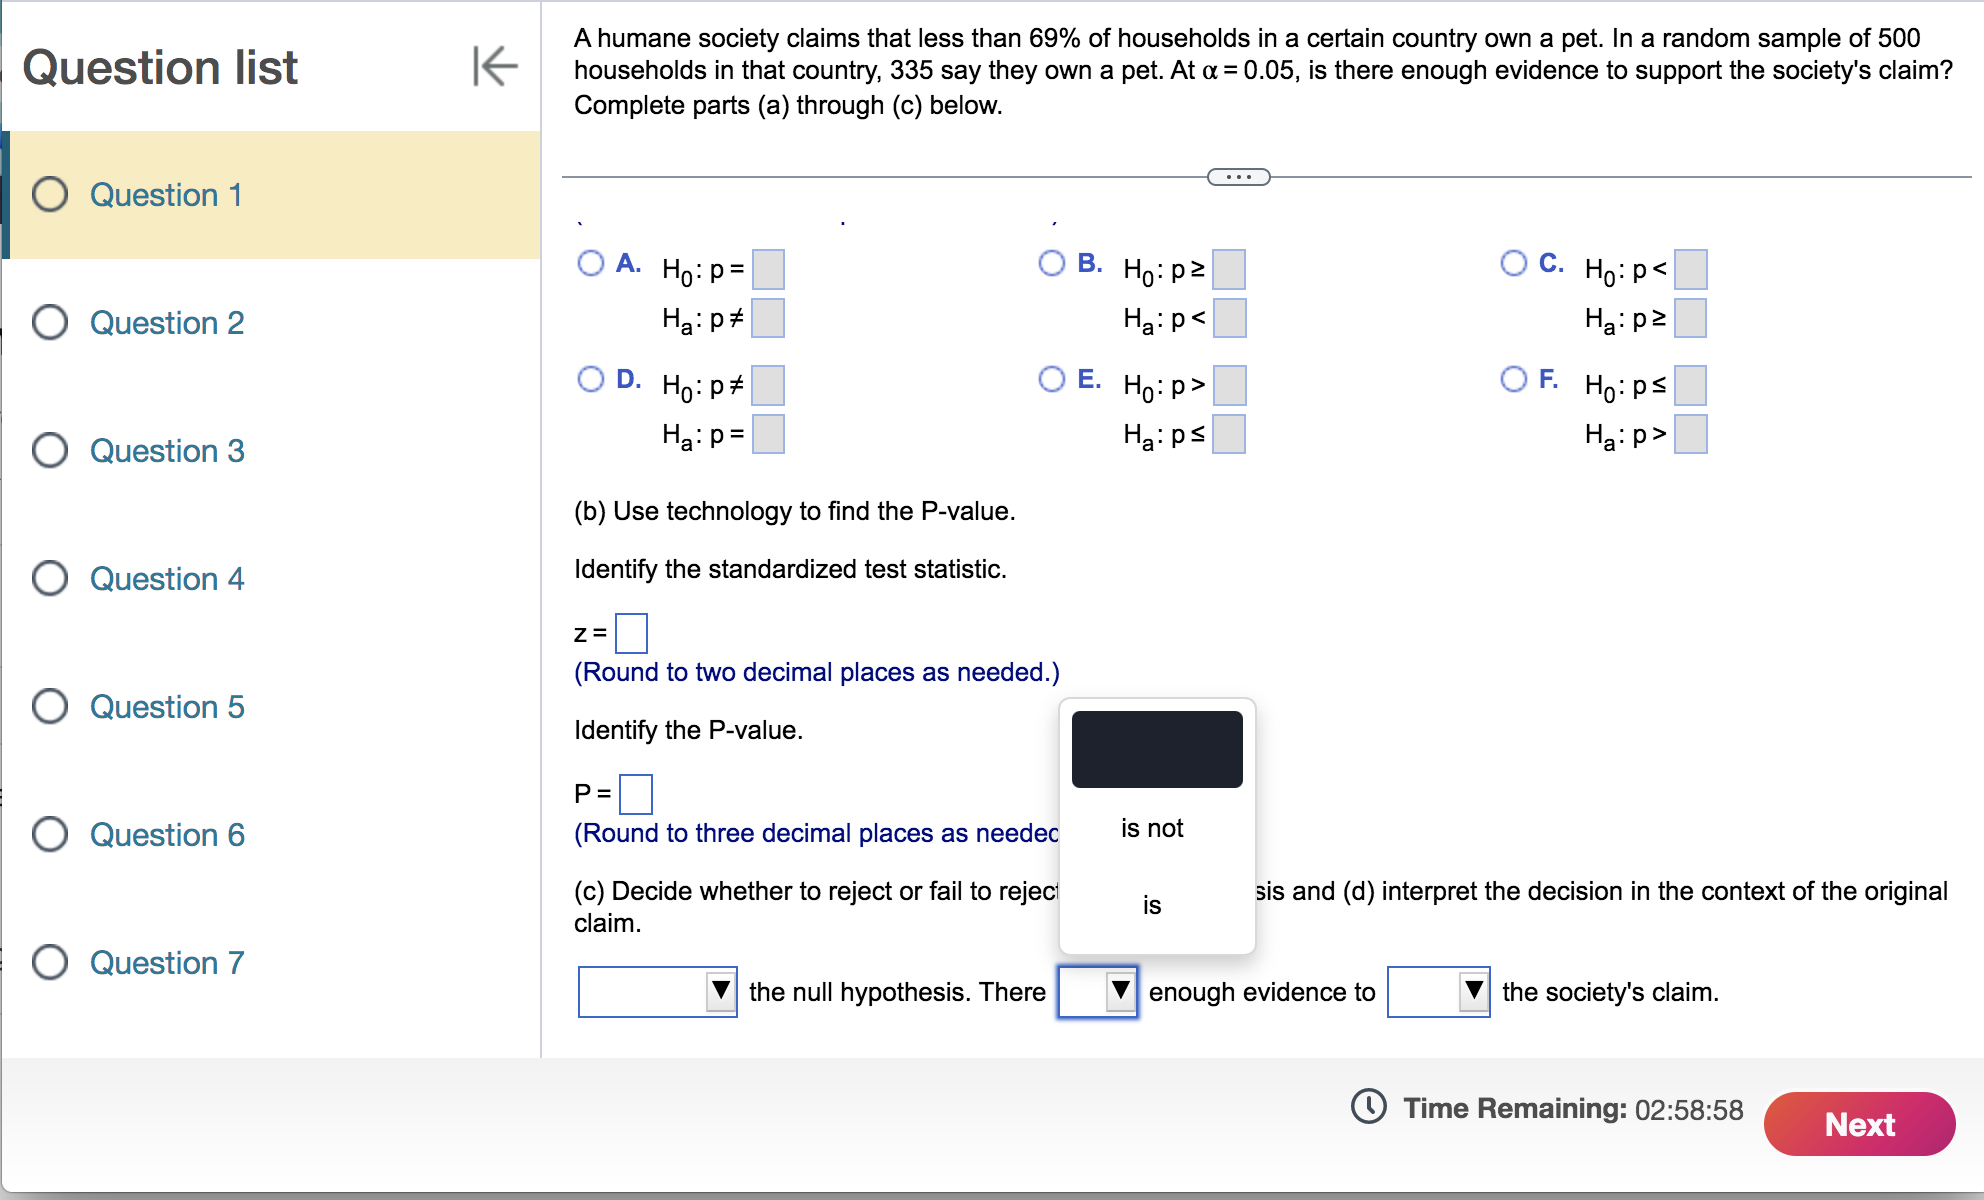This screenshot has height=1200, width=1984.
Task: Select Question 3 from the list
Action: click(x=167, y=450)
